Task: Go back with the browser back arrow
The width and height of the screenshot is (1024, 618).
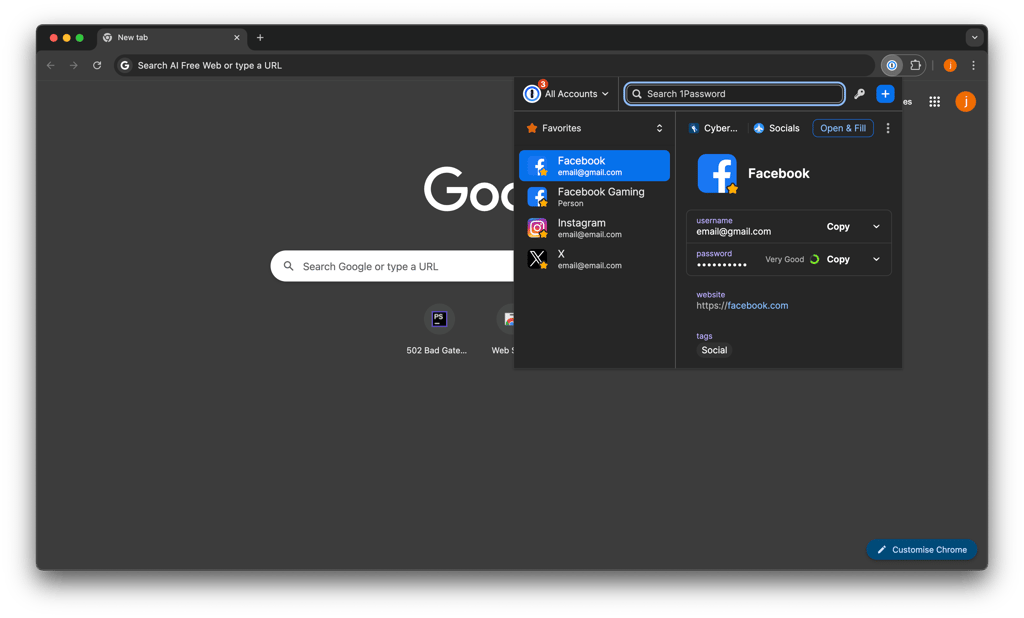Action: (51, 65)
